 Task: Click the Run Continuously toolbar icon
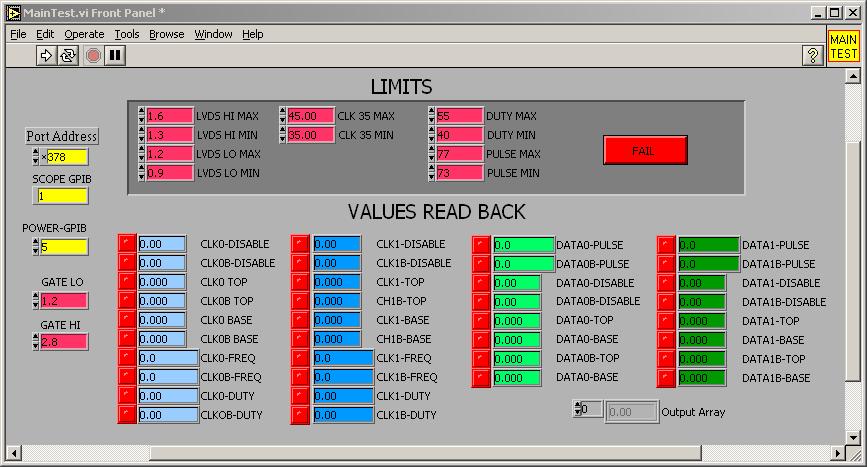click(x=69, y=56)
